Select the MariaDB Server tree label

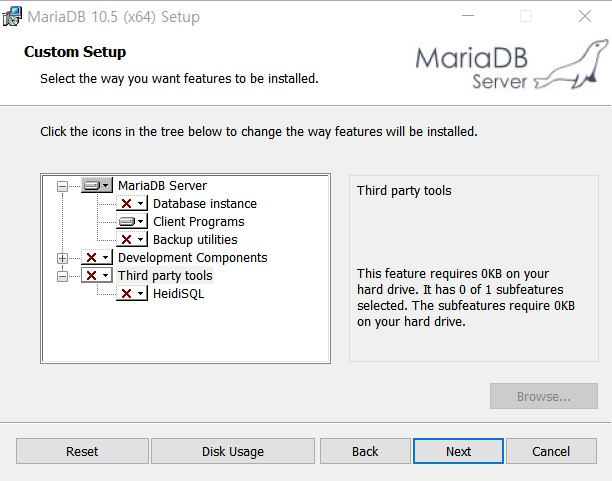pyautogui.click(x=162, y=185)
